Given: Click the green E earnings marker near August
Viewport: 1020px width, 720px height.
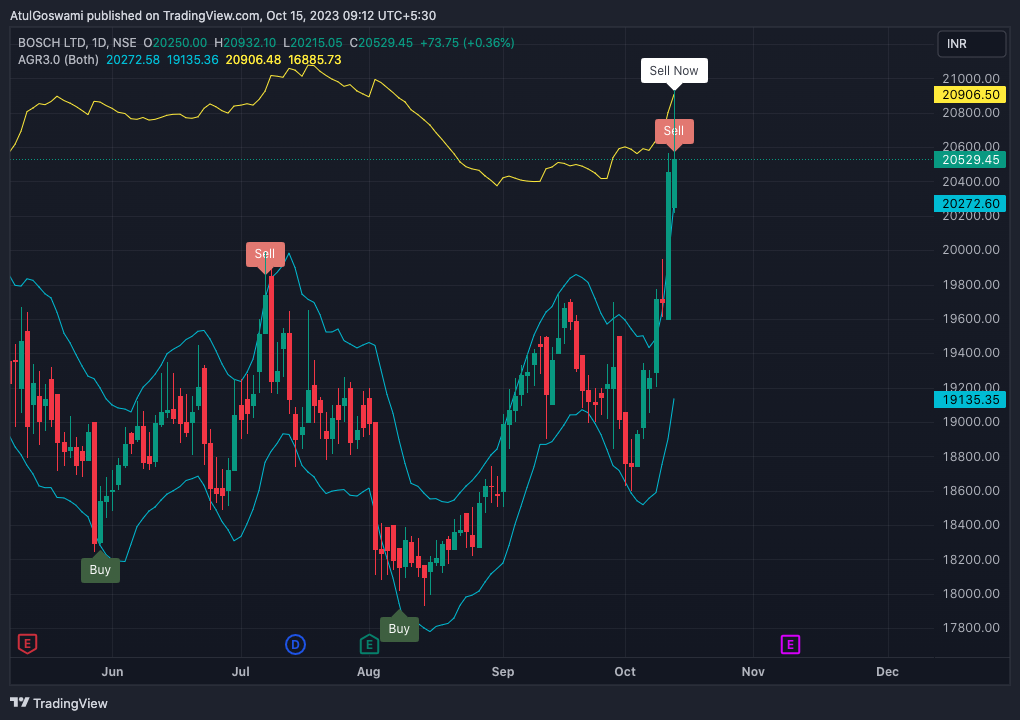Looking at the screenshot, I should (x=369, y=645).
